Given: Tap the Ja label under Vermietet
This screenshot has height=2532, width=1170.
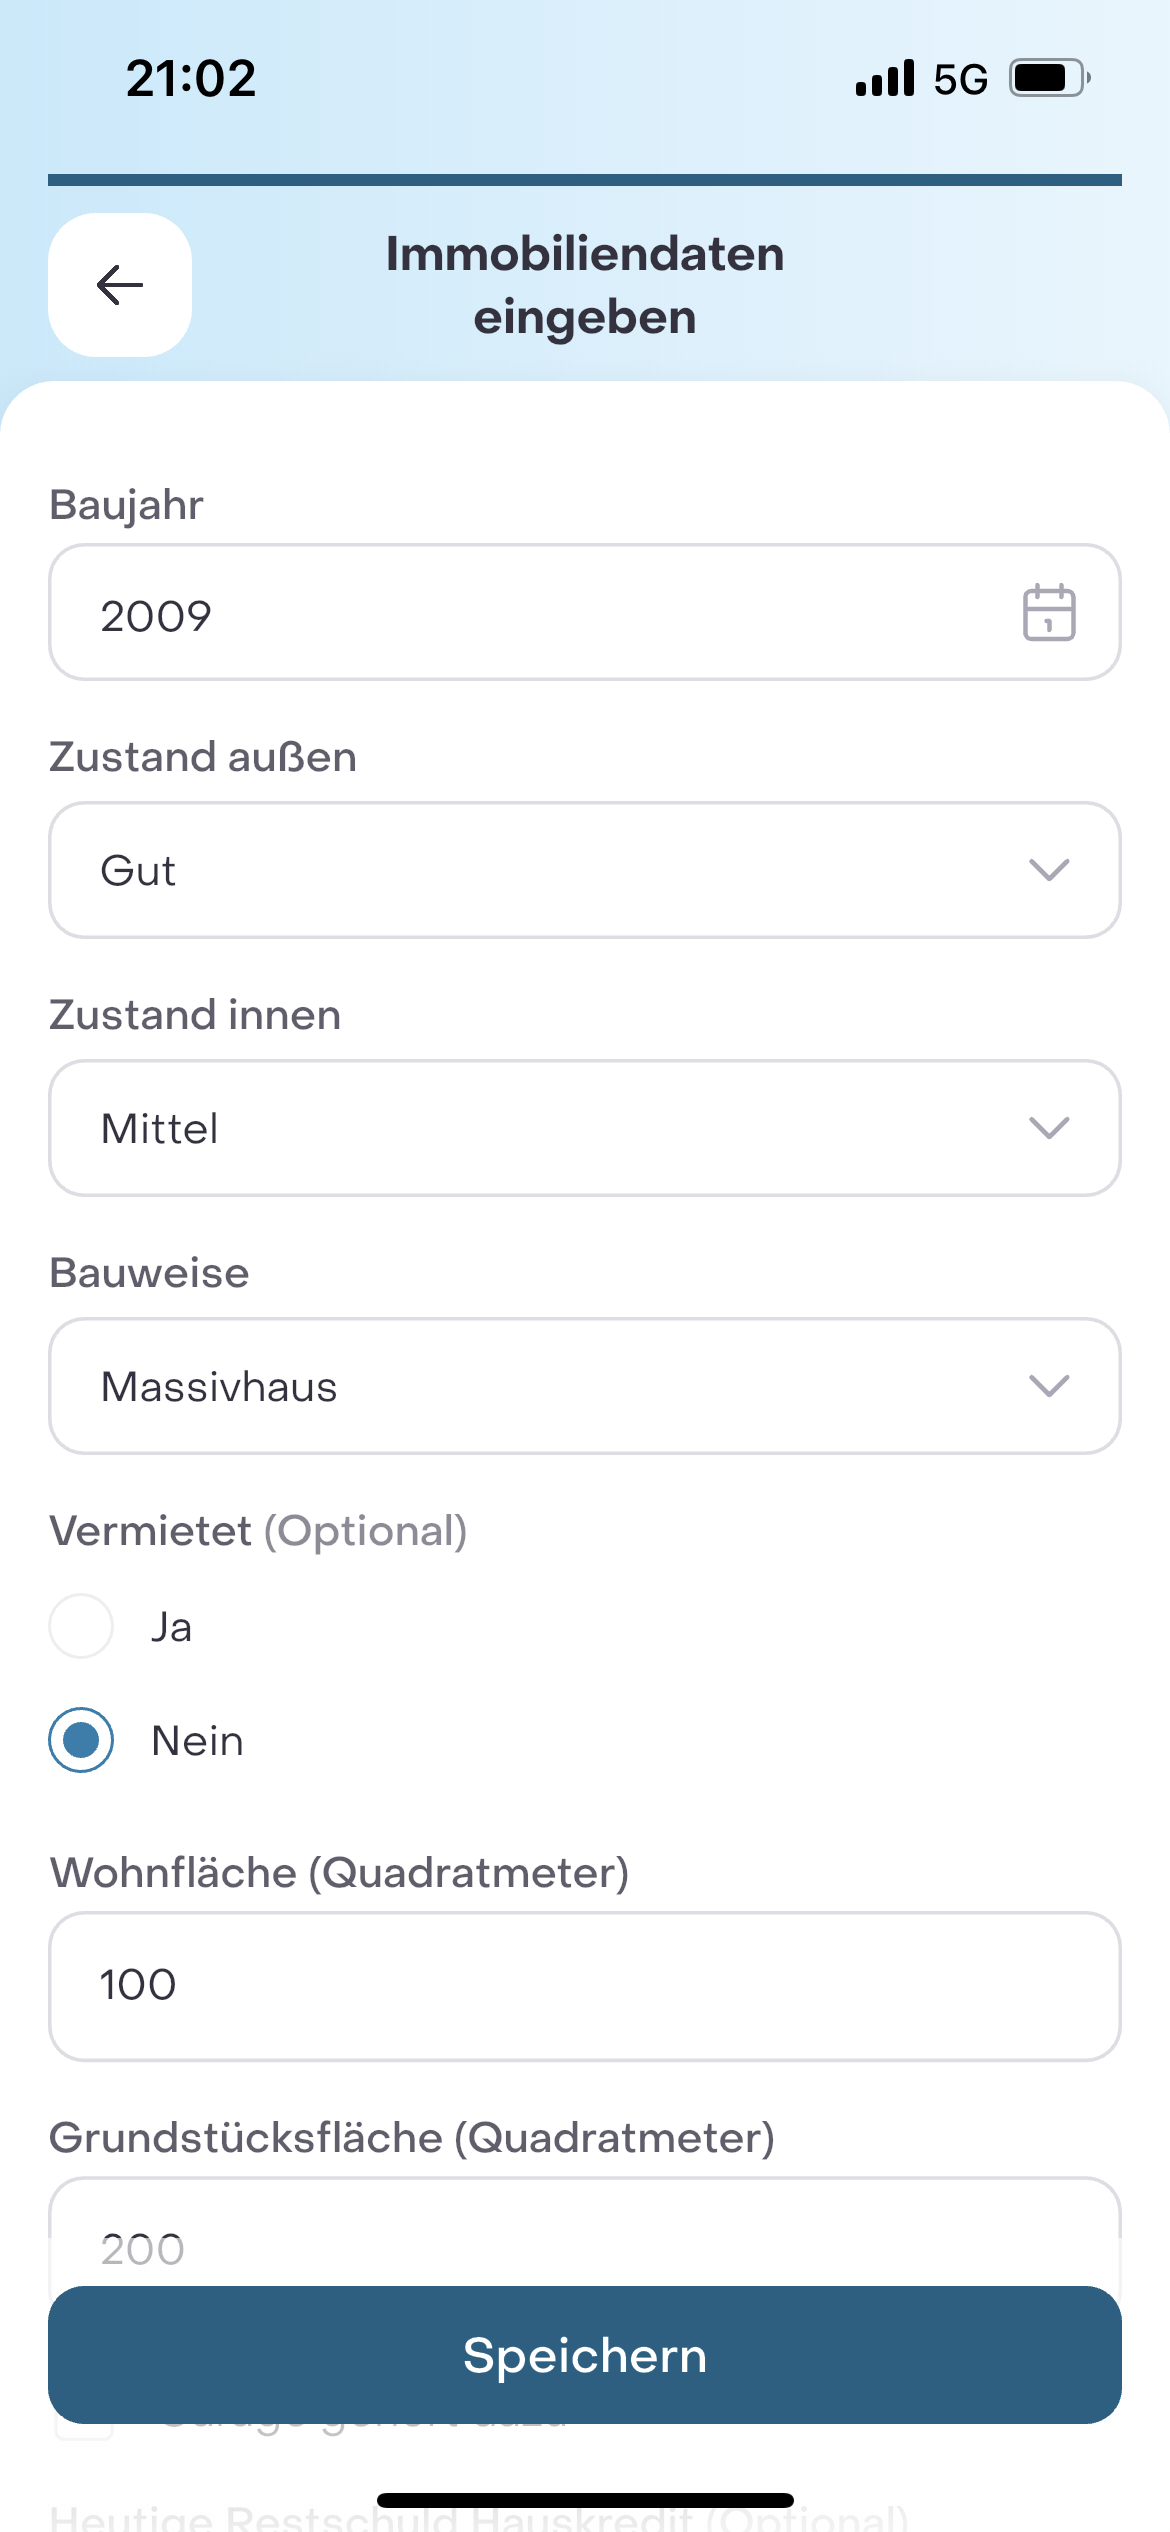Looking at the screenshot, I should click(171, 1628).
